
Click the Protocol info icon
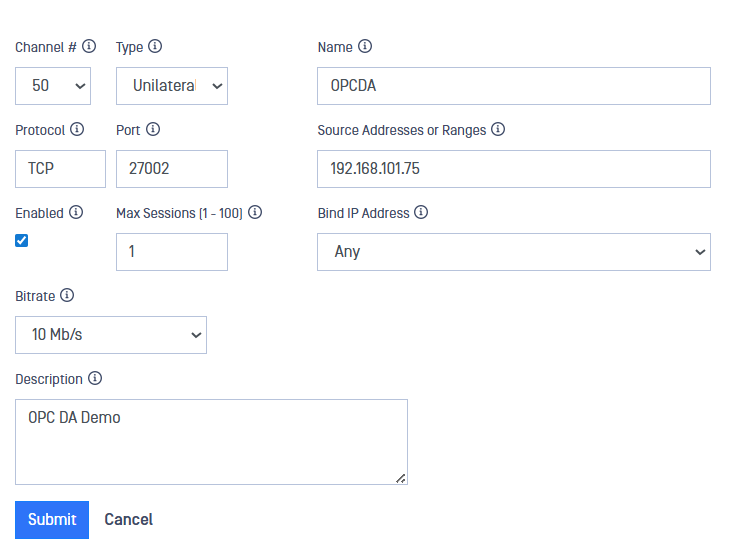(77, 129)
